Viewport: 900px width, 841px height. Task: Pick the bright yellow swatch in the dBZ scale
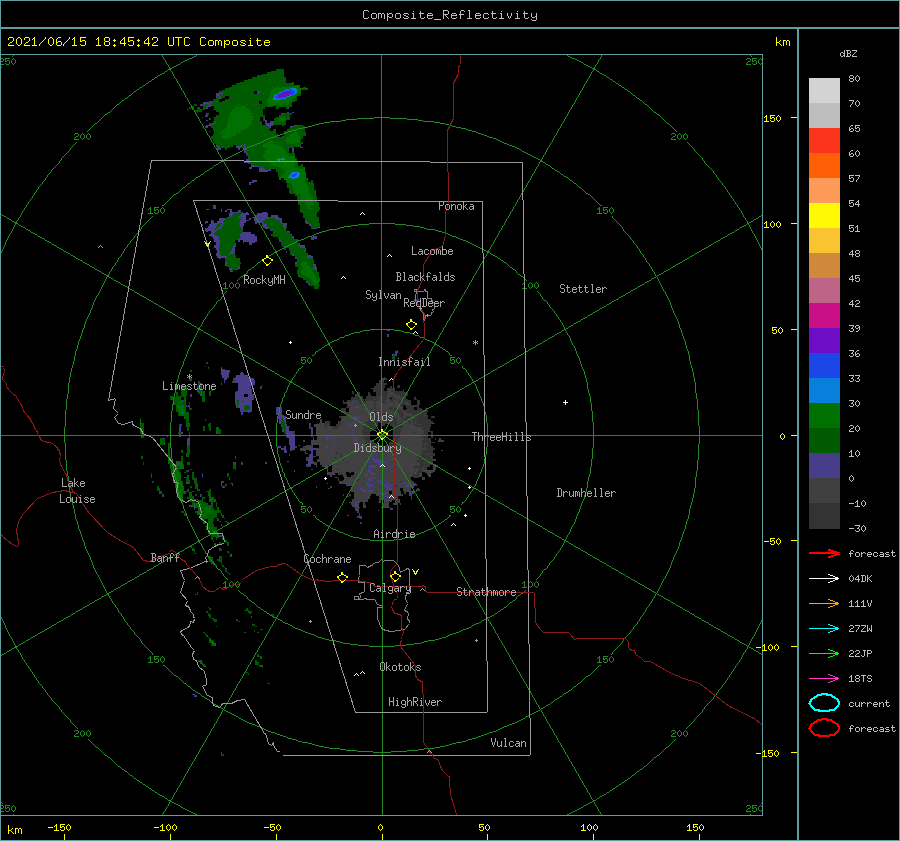pos(824,215)
